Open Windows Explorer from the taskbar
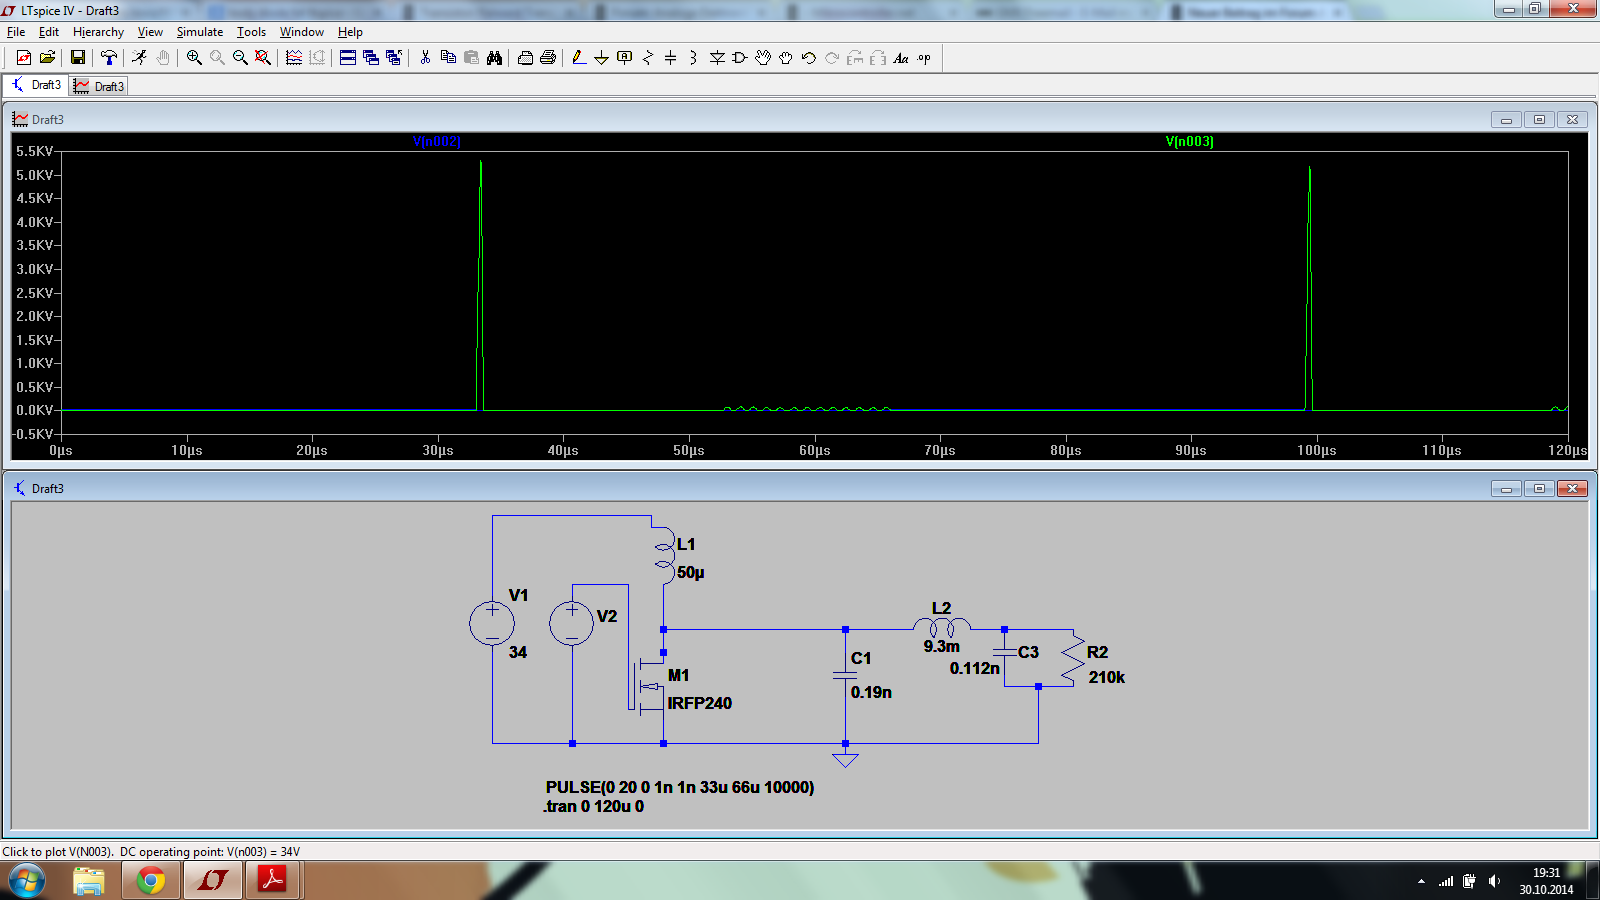 89,881
